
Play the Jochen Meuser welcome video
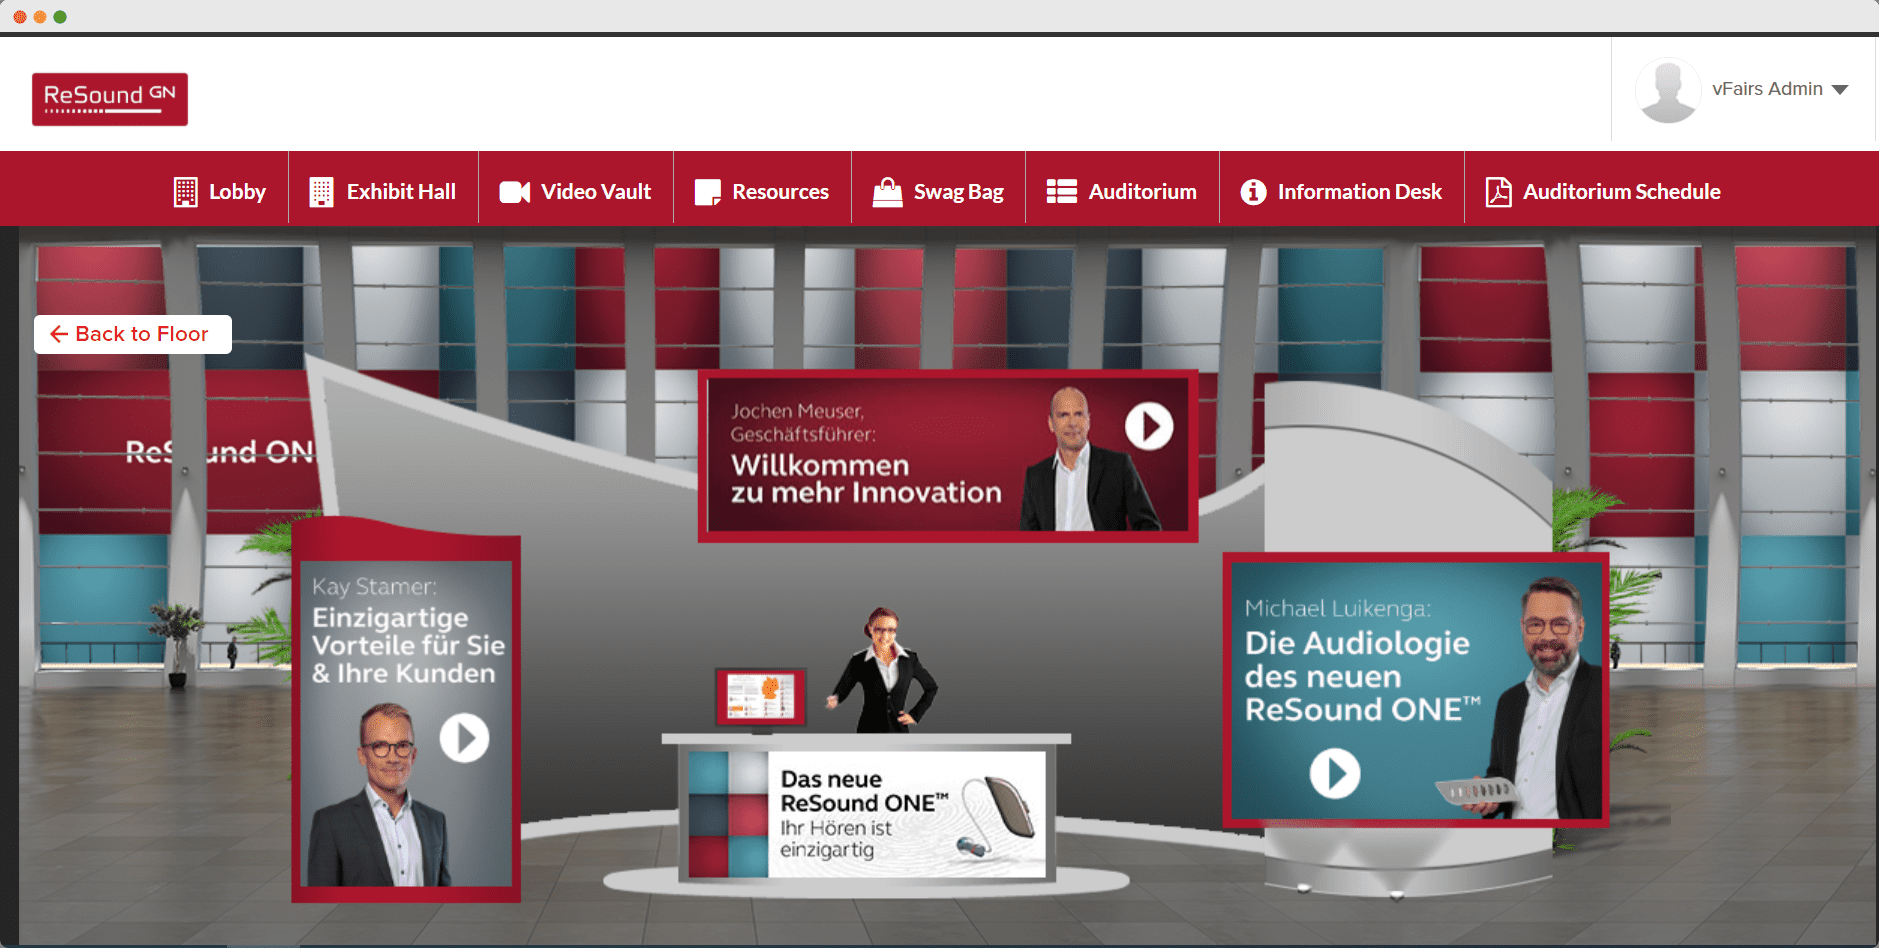(x=1149, y=427)
